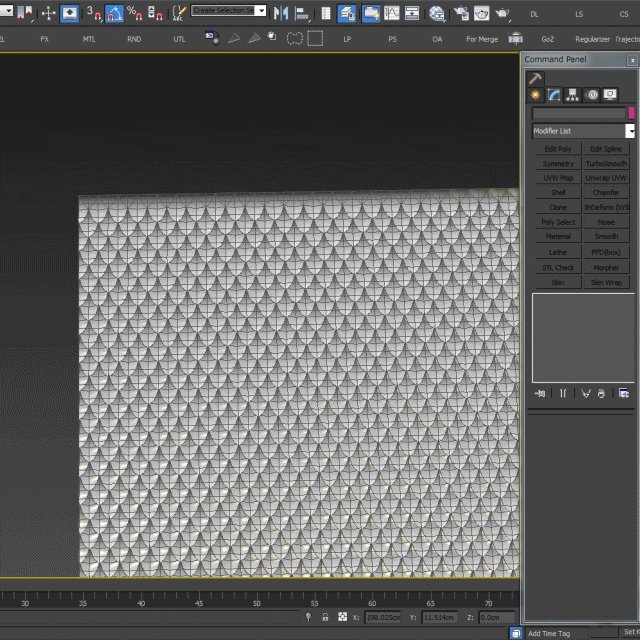Apply the Morpher modifier
Viewport: 640px width, 640px height.
[x=606, y=268]
